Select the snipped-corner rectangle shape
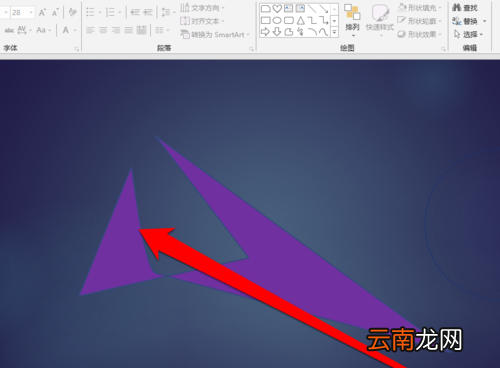 265,8
